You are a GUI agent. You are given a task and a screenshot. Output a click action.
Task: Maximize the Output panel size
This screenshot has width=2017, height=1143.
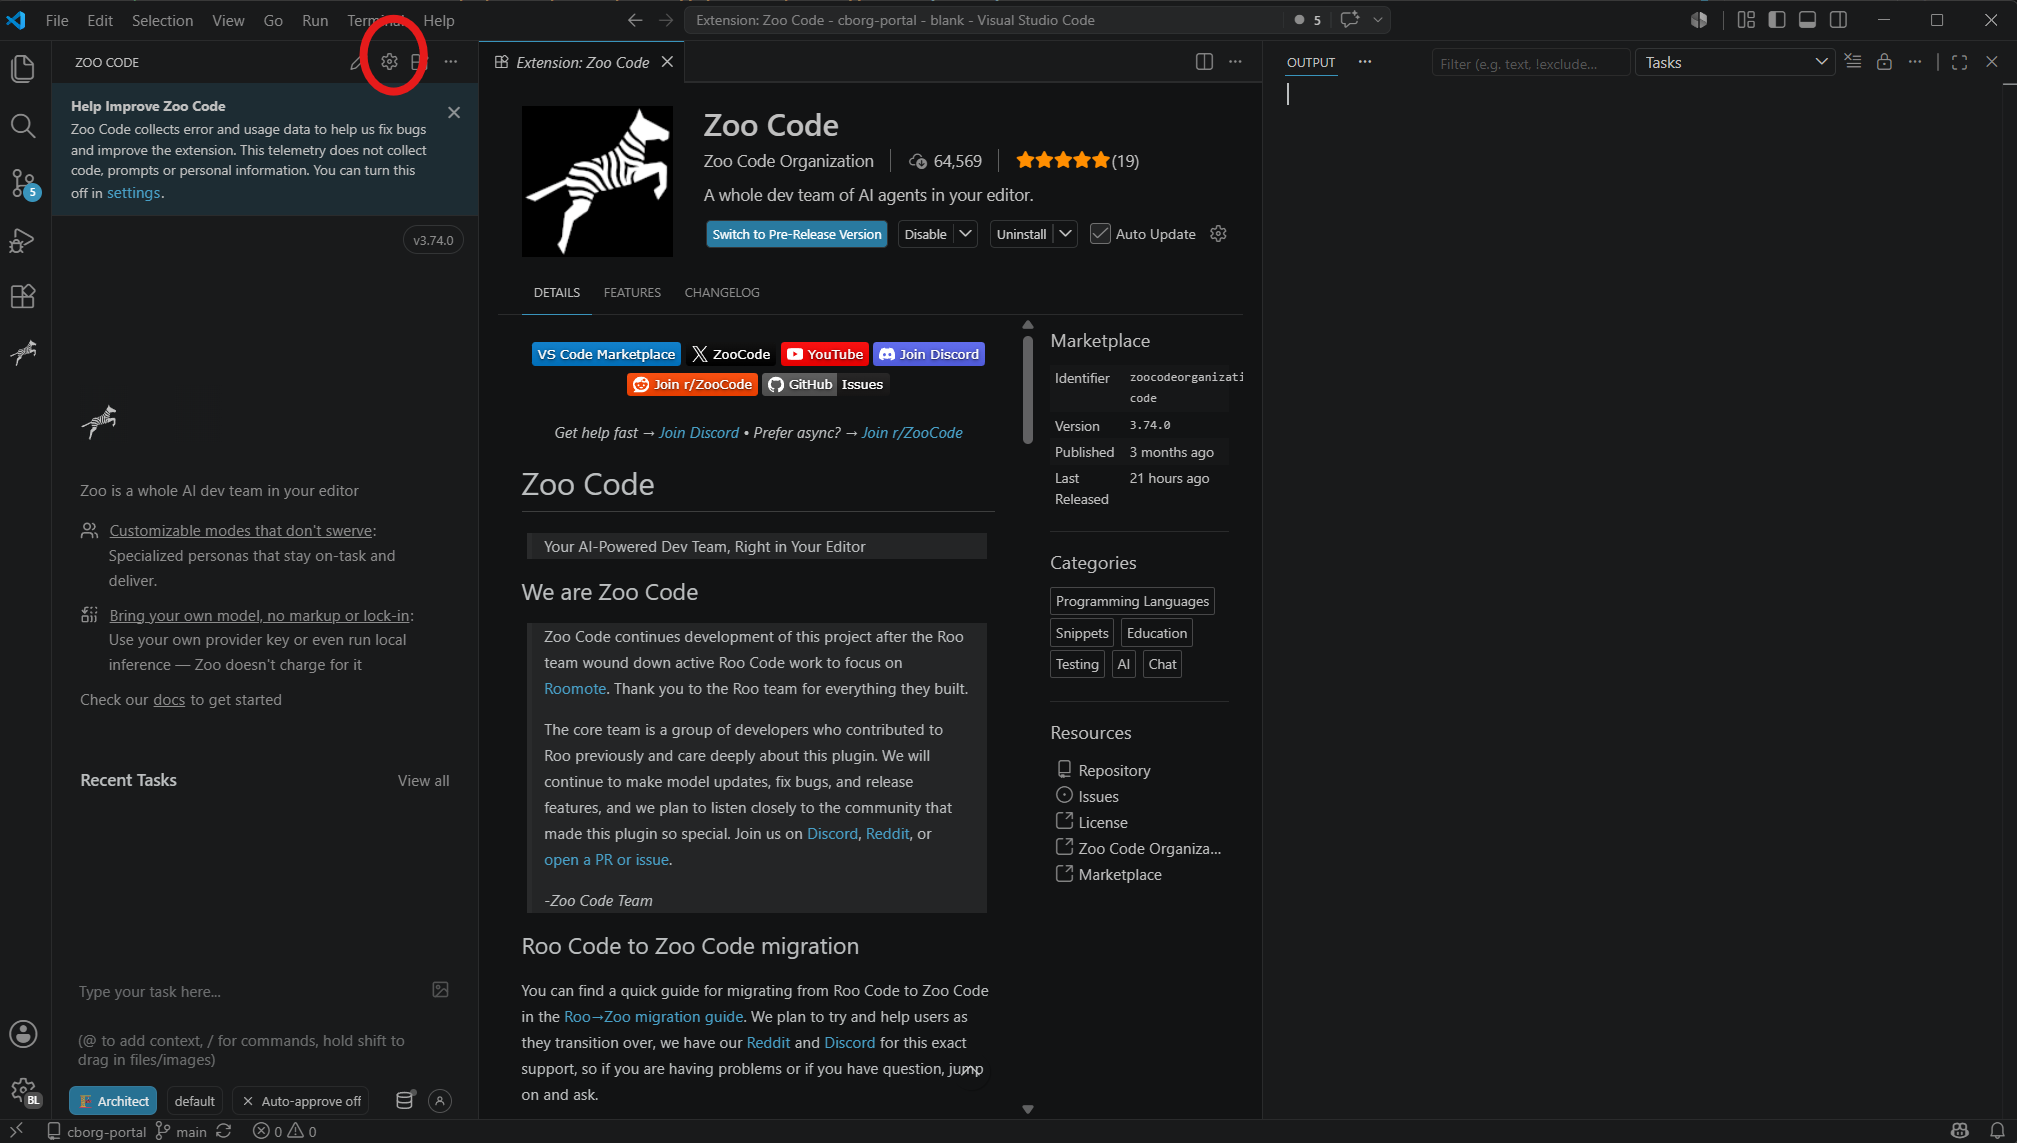1959,62
